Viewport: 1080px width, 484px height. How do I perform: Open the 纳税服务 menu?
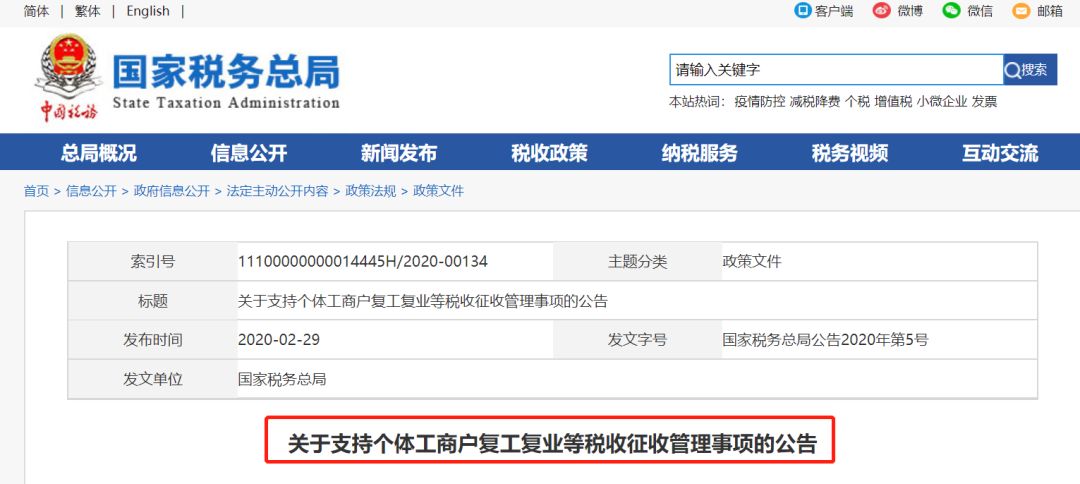click(700, 153)
